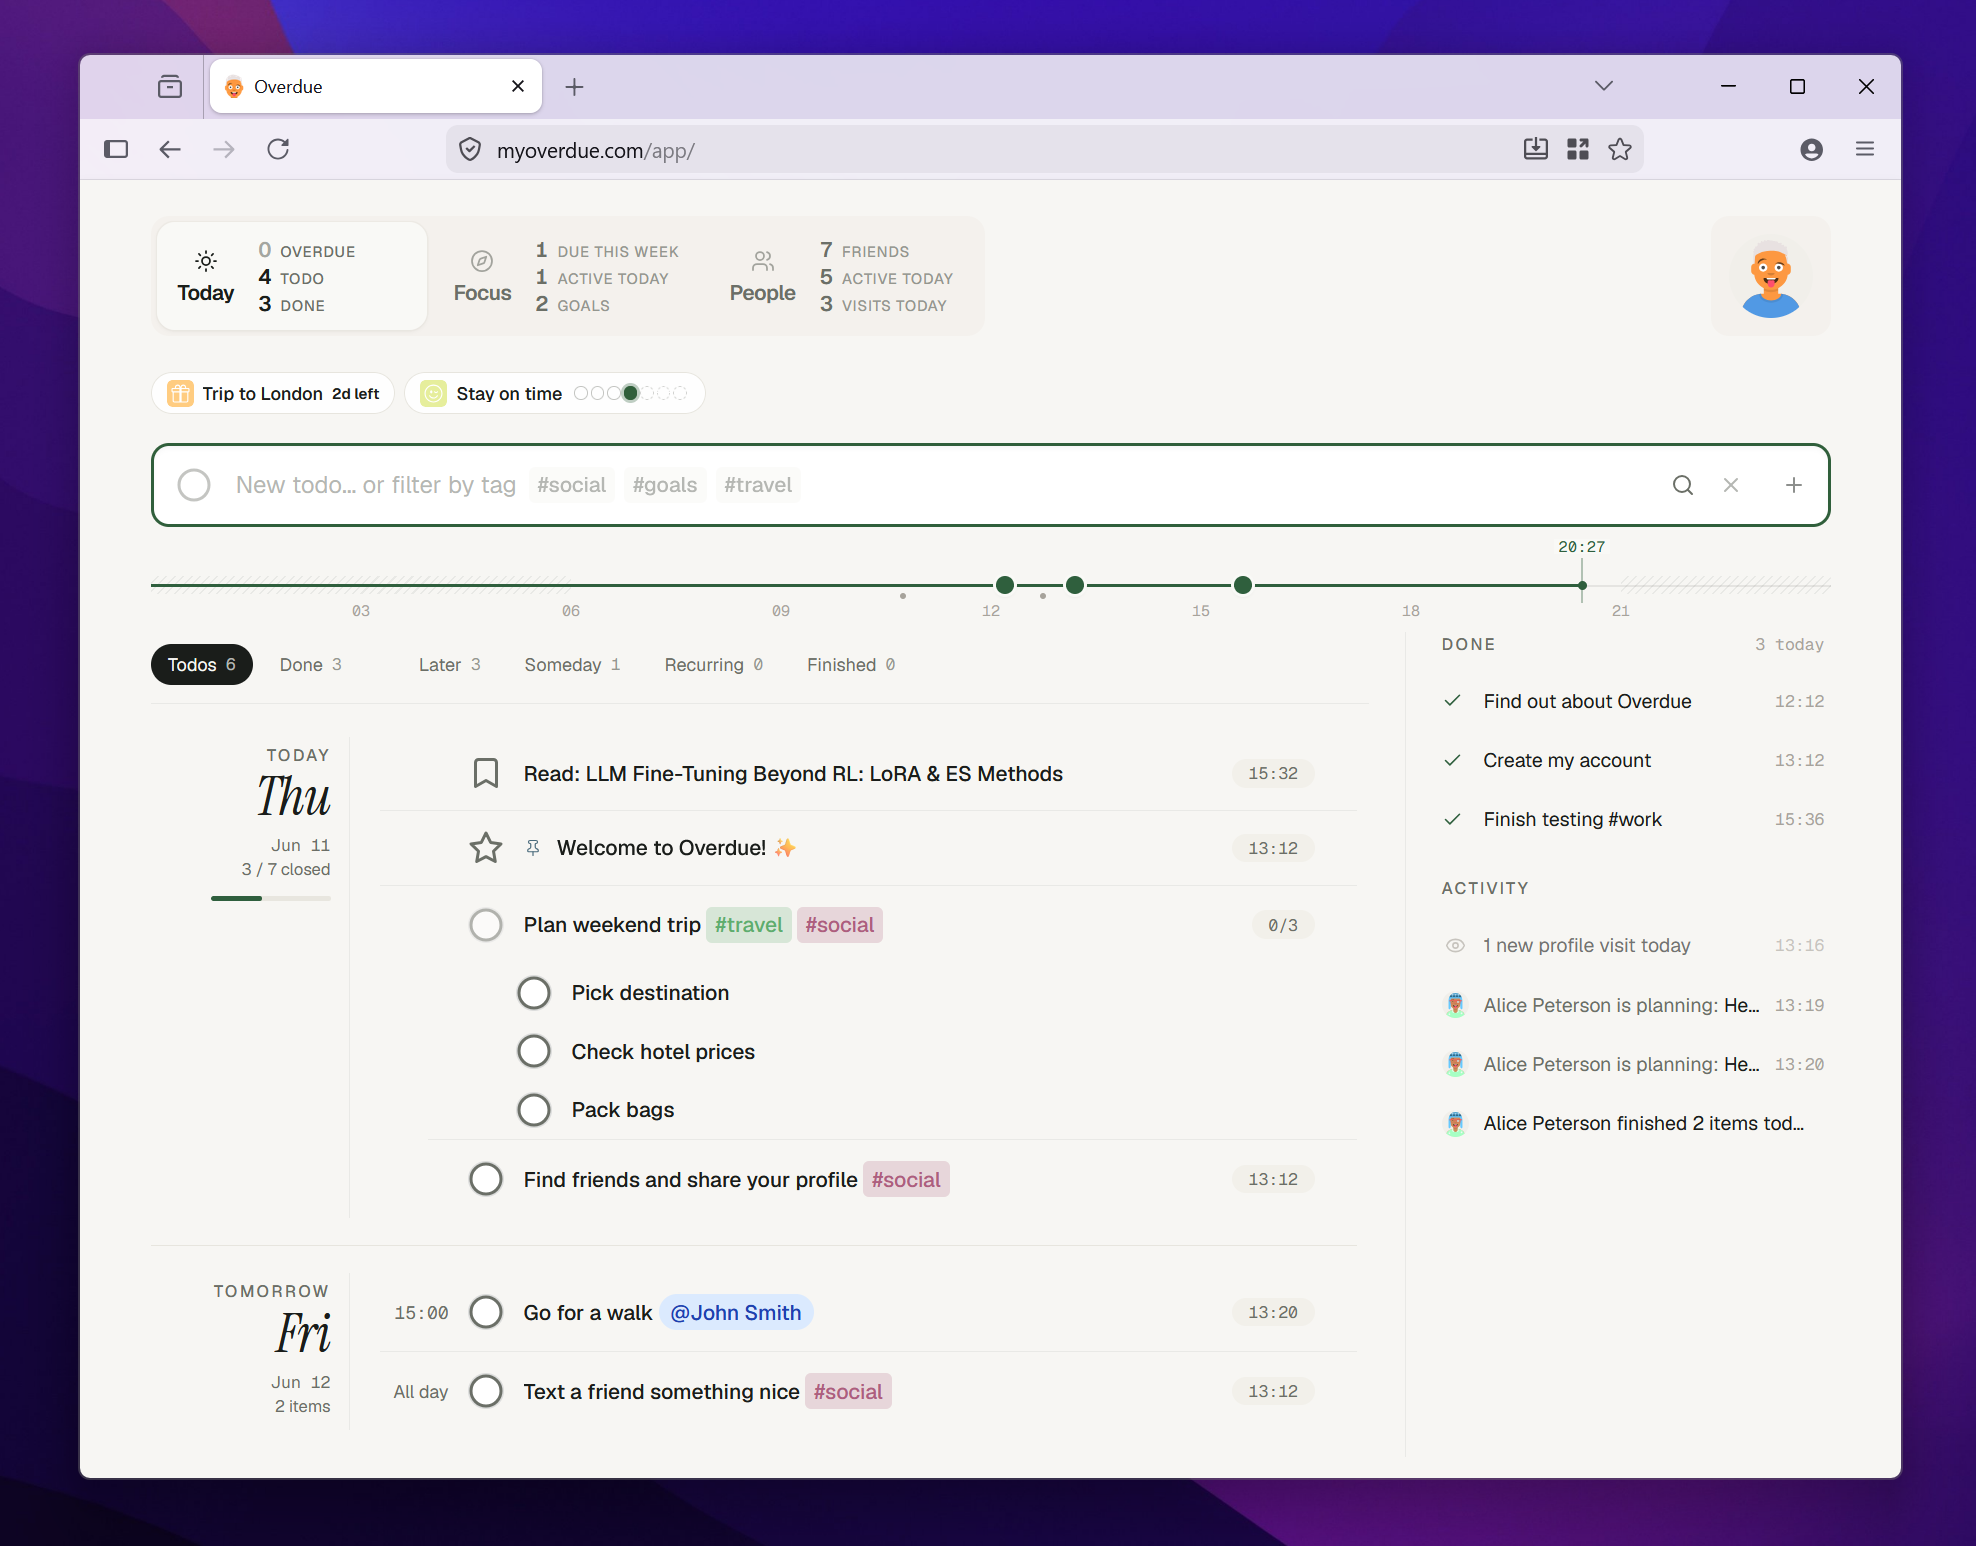Viewport: 1976px width, 1546px height.
Task: Switch to the Recurring 0 tab
Action: (x=714, y=665)
